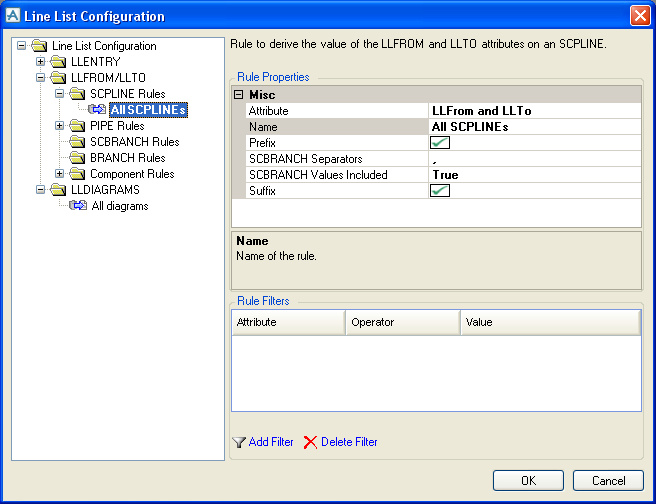Click the Line List Configuration root folder icon
The image size is (656, 504).
coord(40,46)
